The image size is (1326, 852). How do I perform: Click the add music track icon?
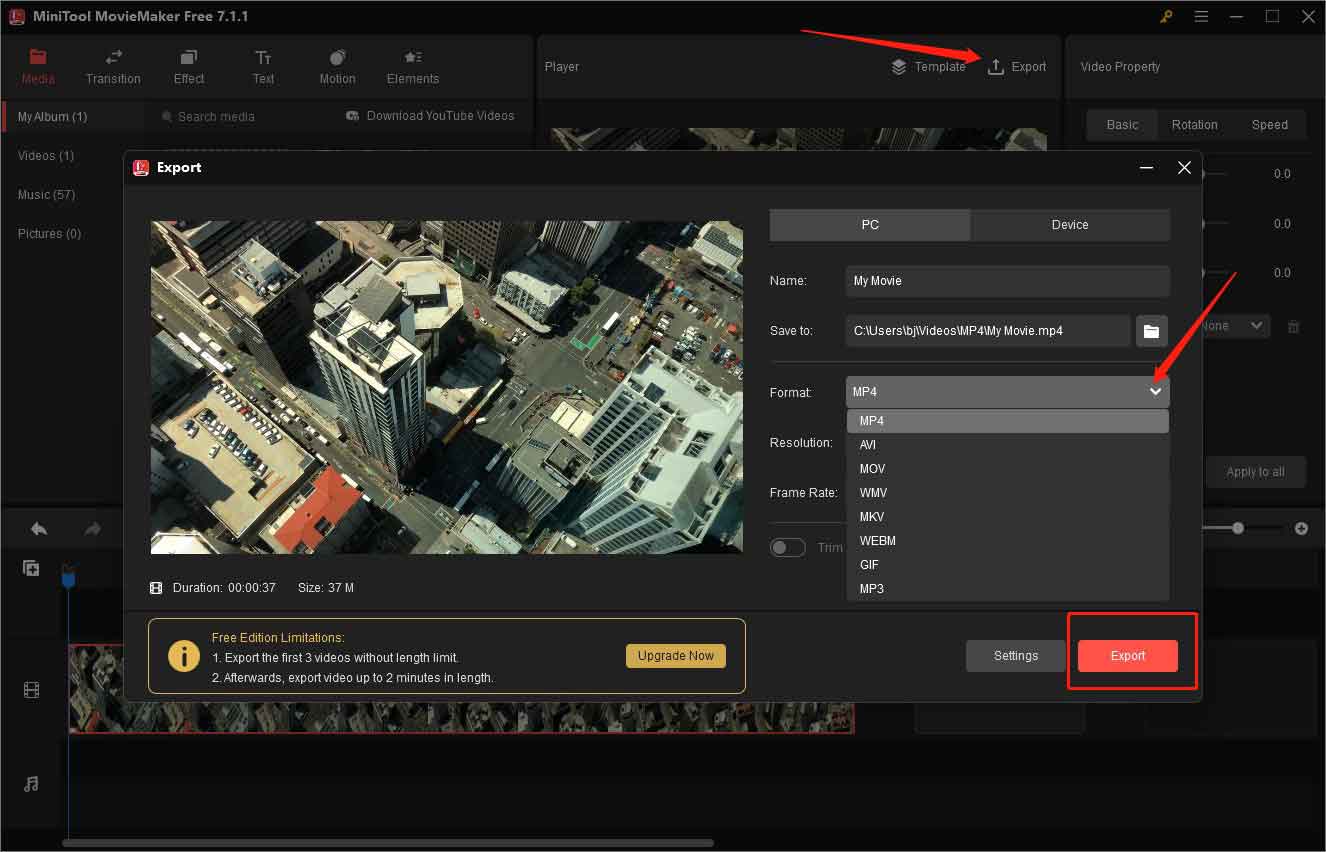click(31, 785)
